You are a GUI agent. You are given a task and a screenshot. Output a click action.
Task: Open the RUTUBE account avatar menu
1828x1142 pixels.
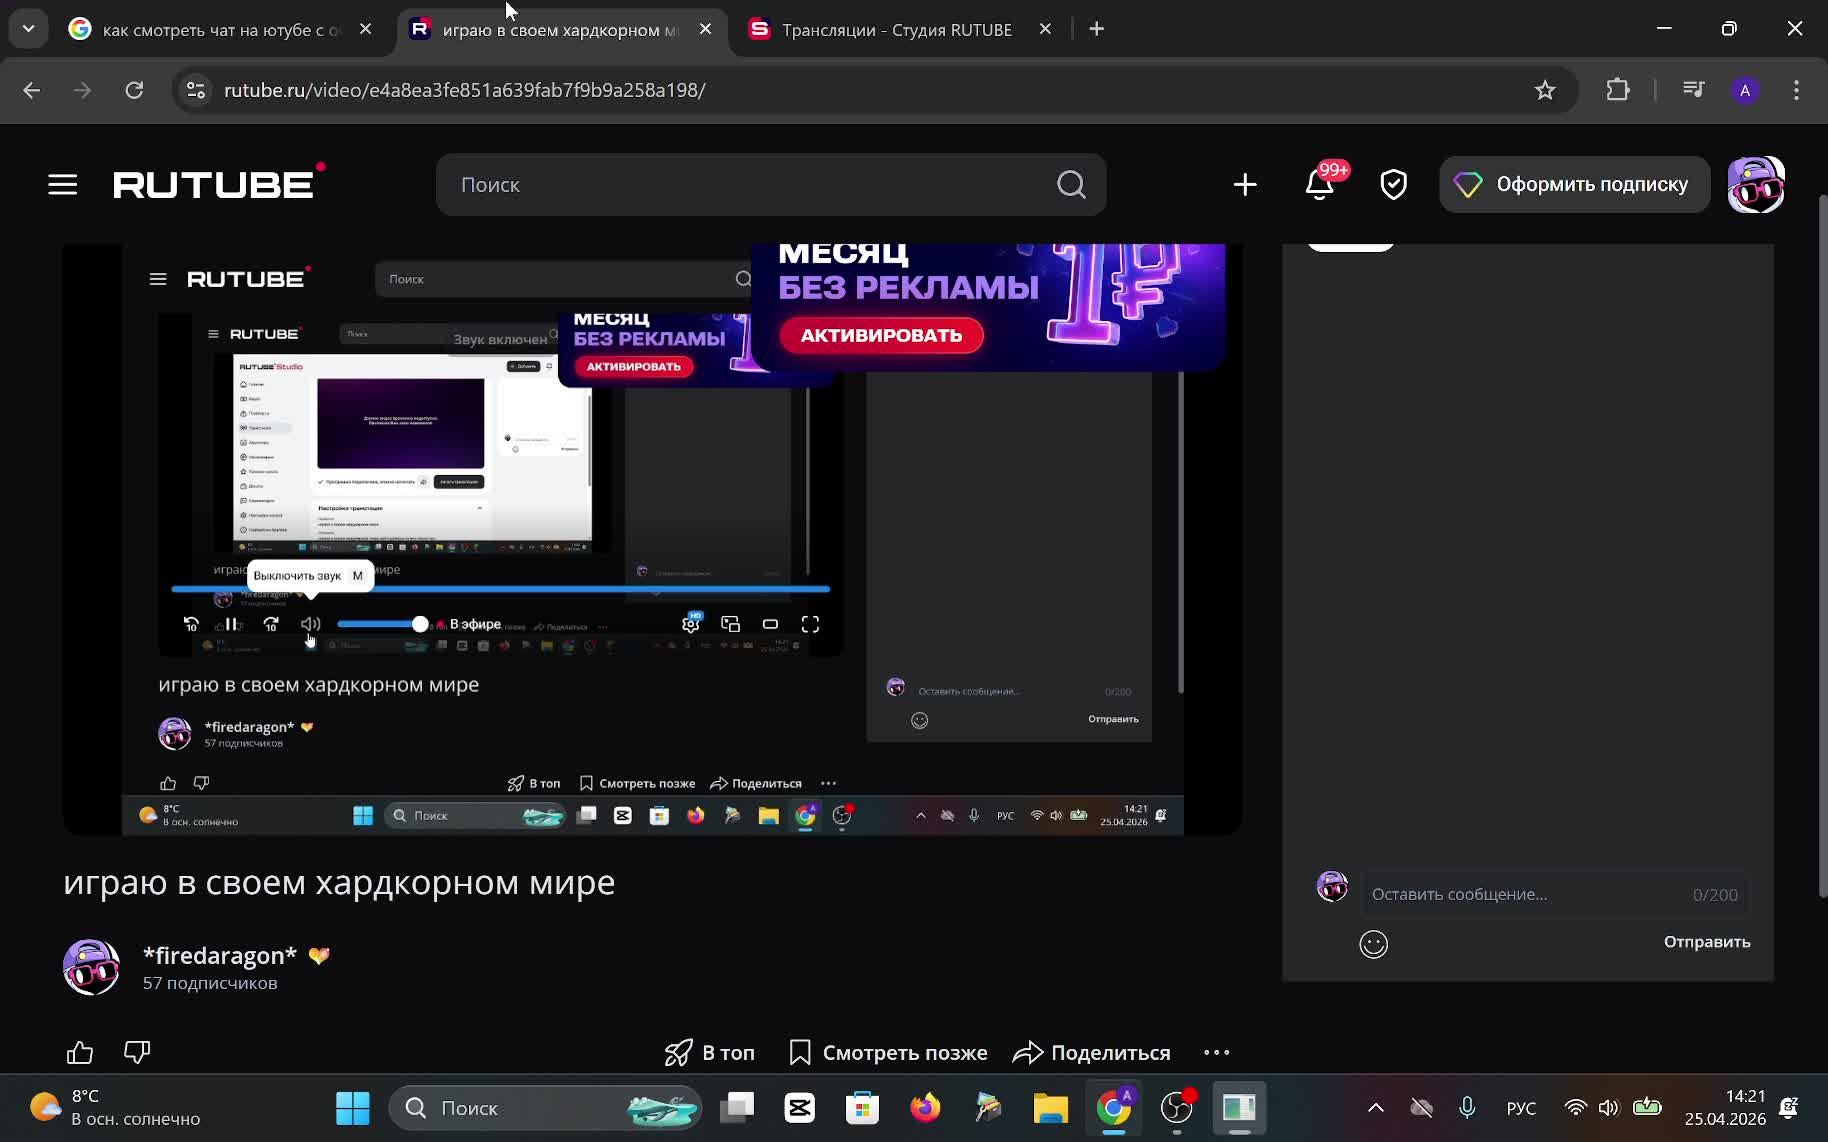(1756, 185)
